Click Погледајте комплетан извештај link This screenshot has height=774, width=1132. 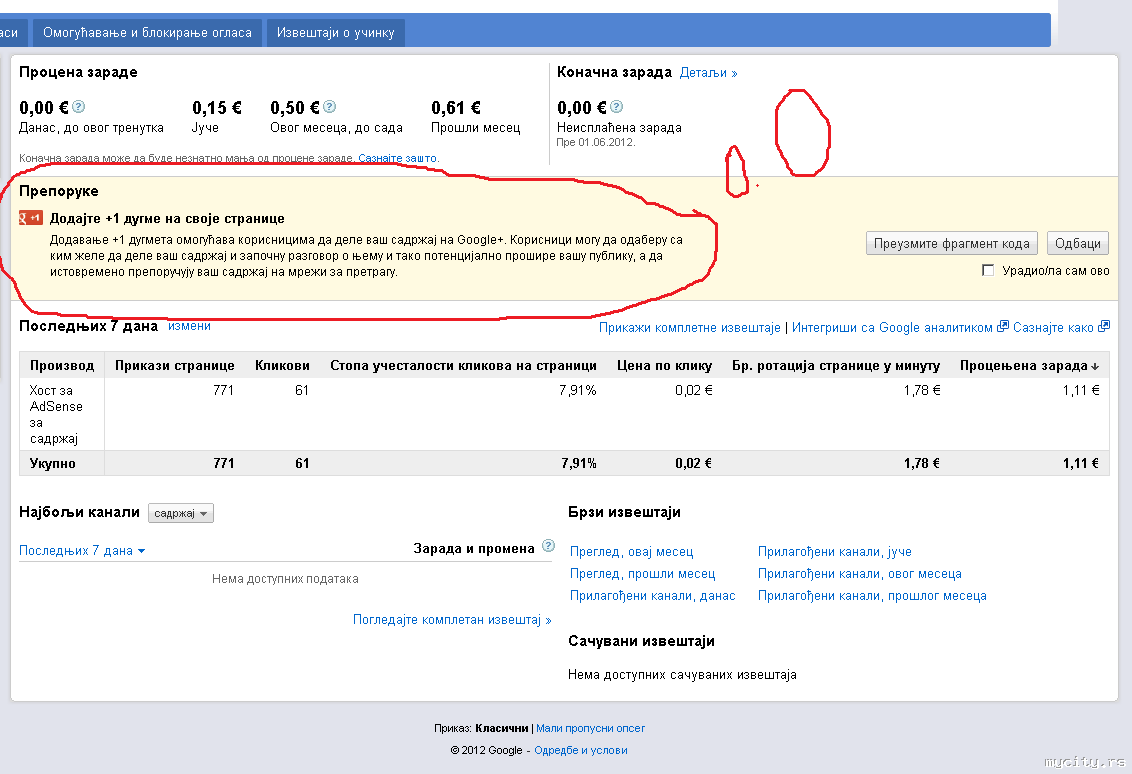(x=452, y=619)
